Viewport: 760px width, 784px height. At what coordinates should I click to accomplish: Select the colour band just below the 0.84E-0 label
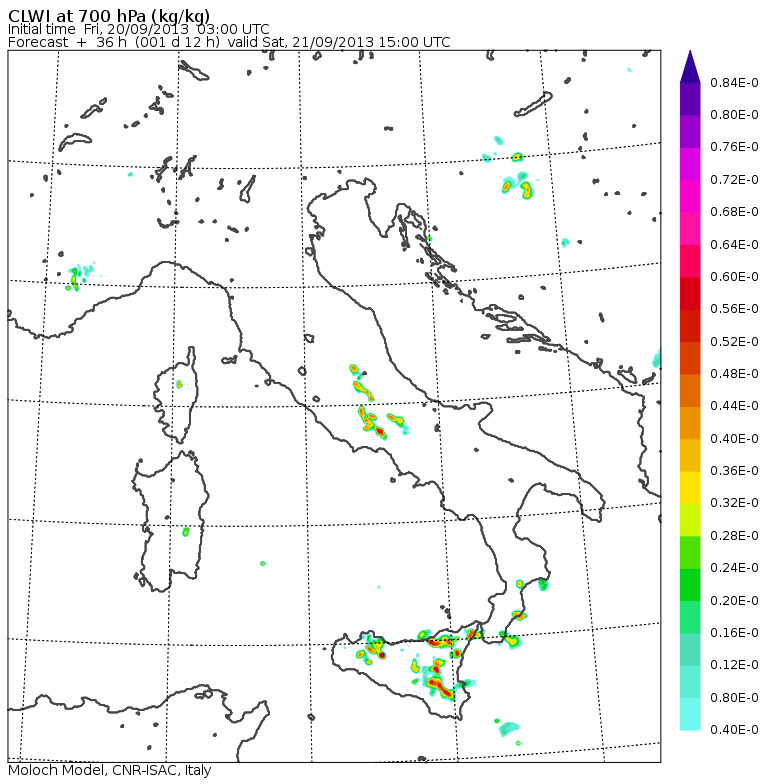[x=690, y=99]
